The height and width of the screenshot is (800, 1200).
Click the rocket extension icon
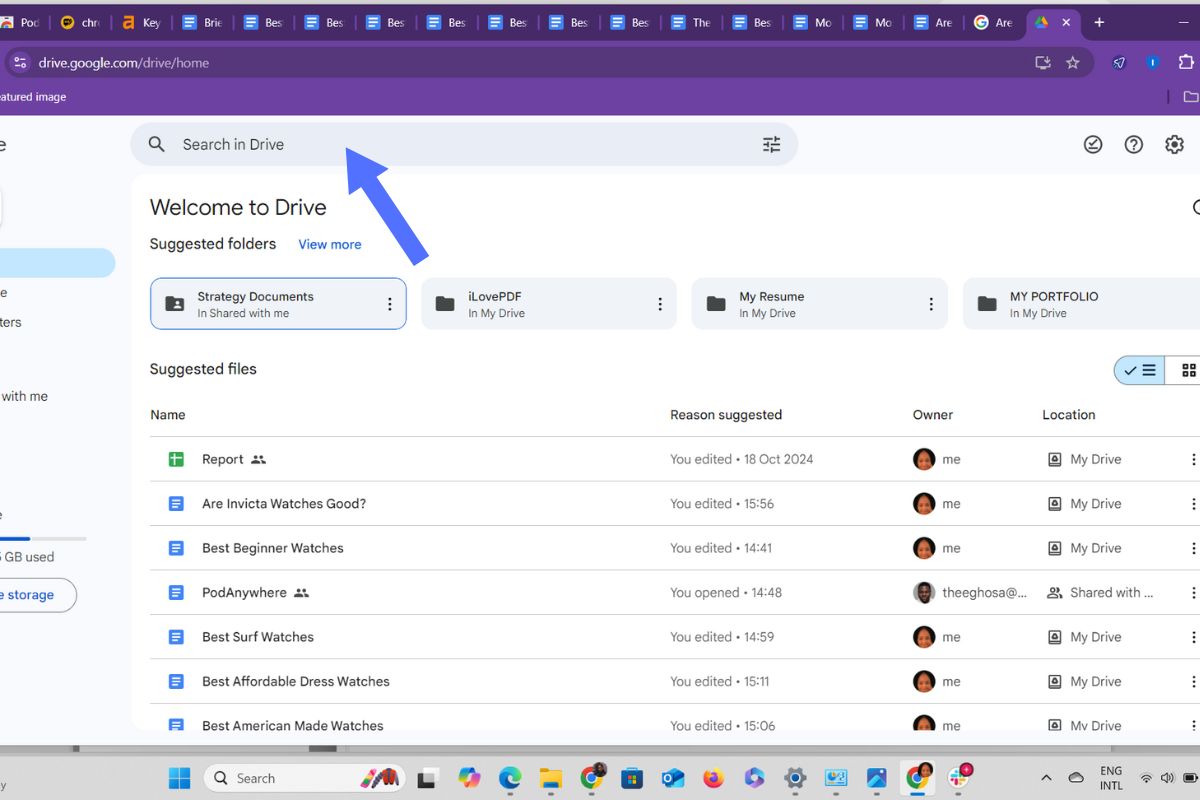click(1119, 62)
